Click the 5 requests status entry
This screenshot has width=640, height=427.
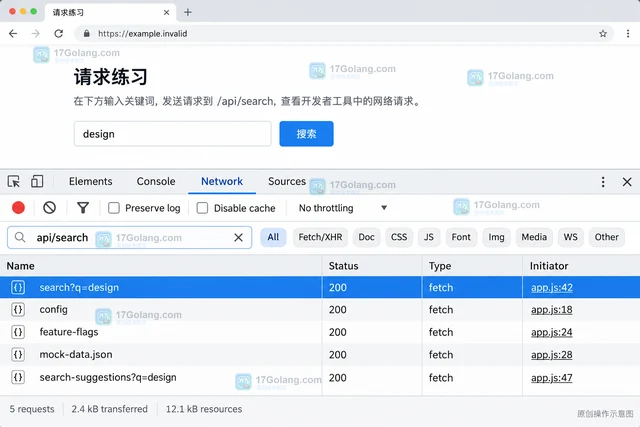(32, 409)
